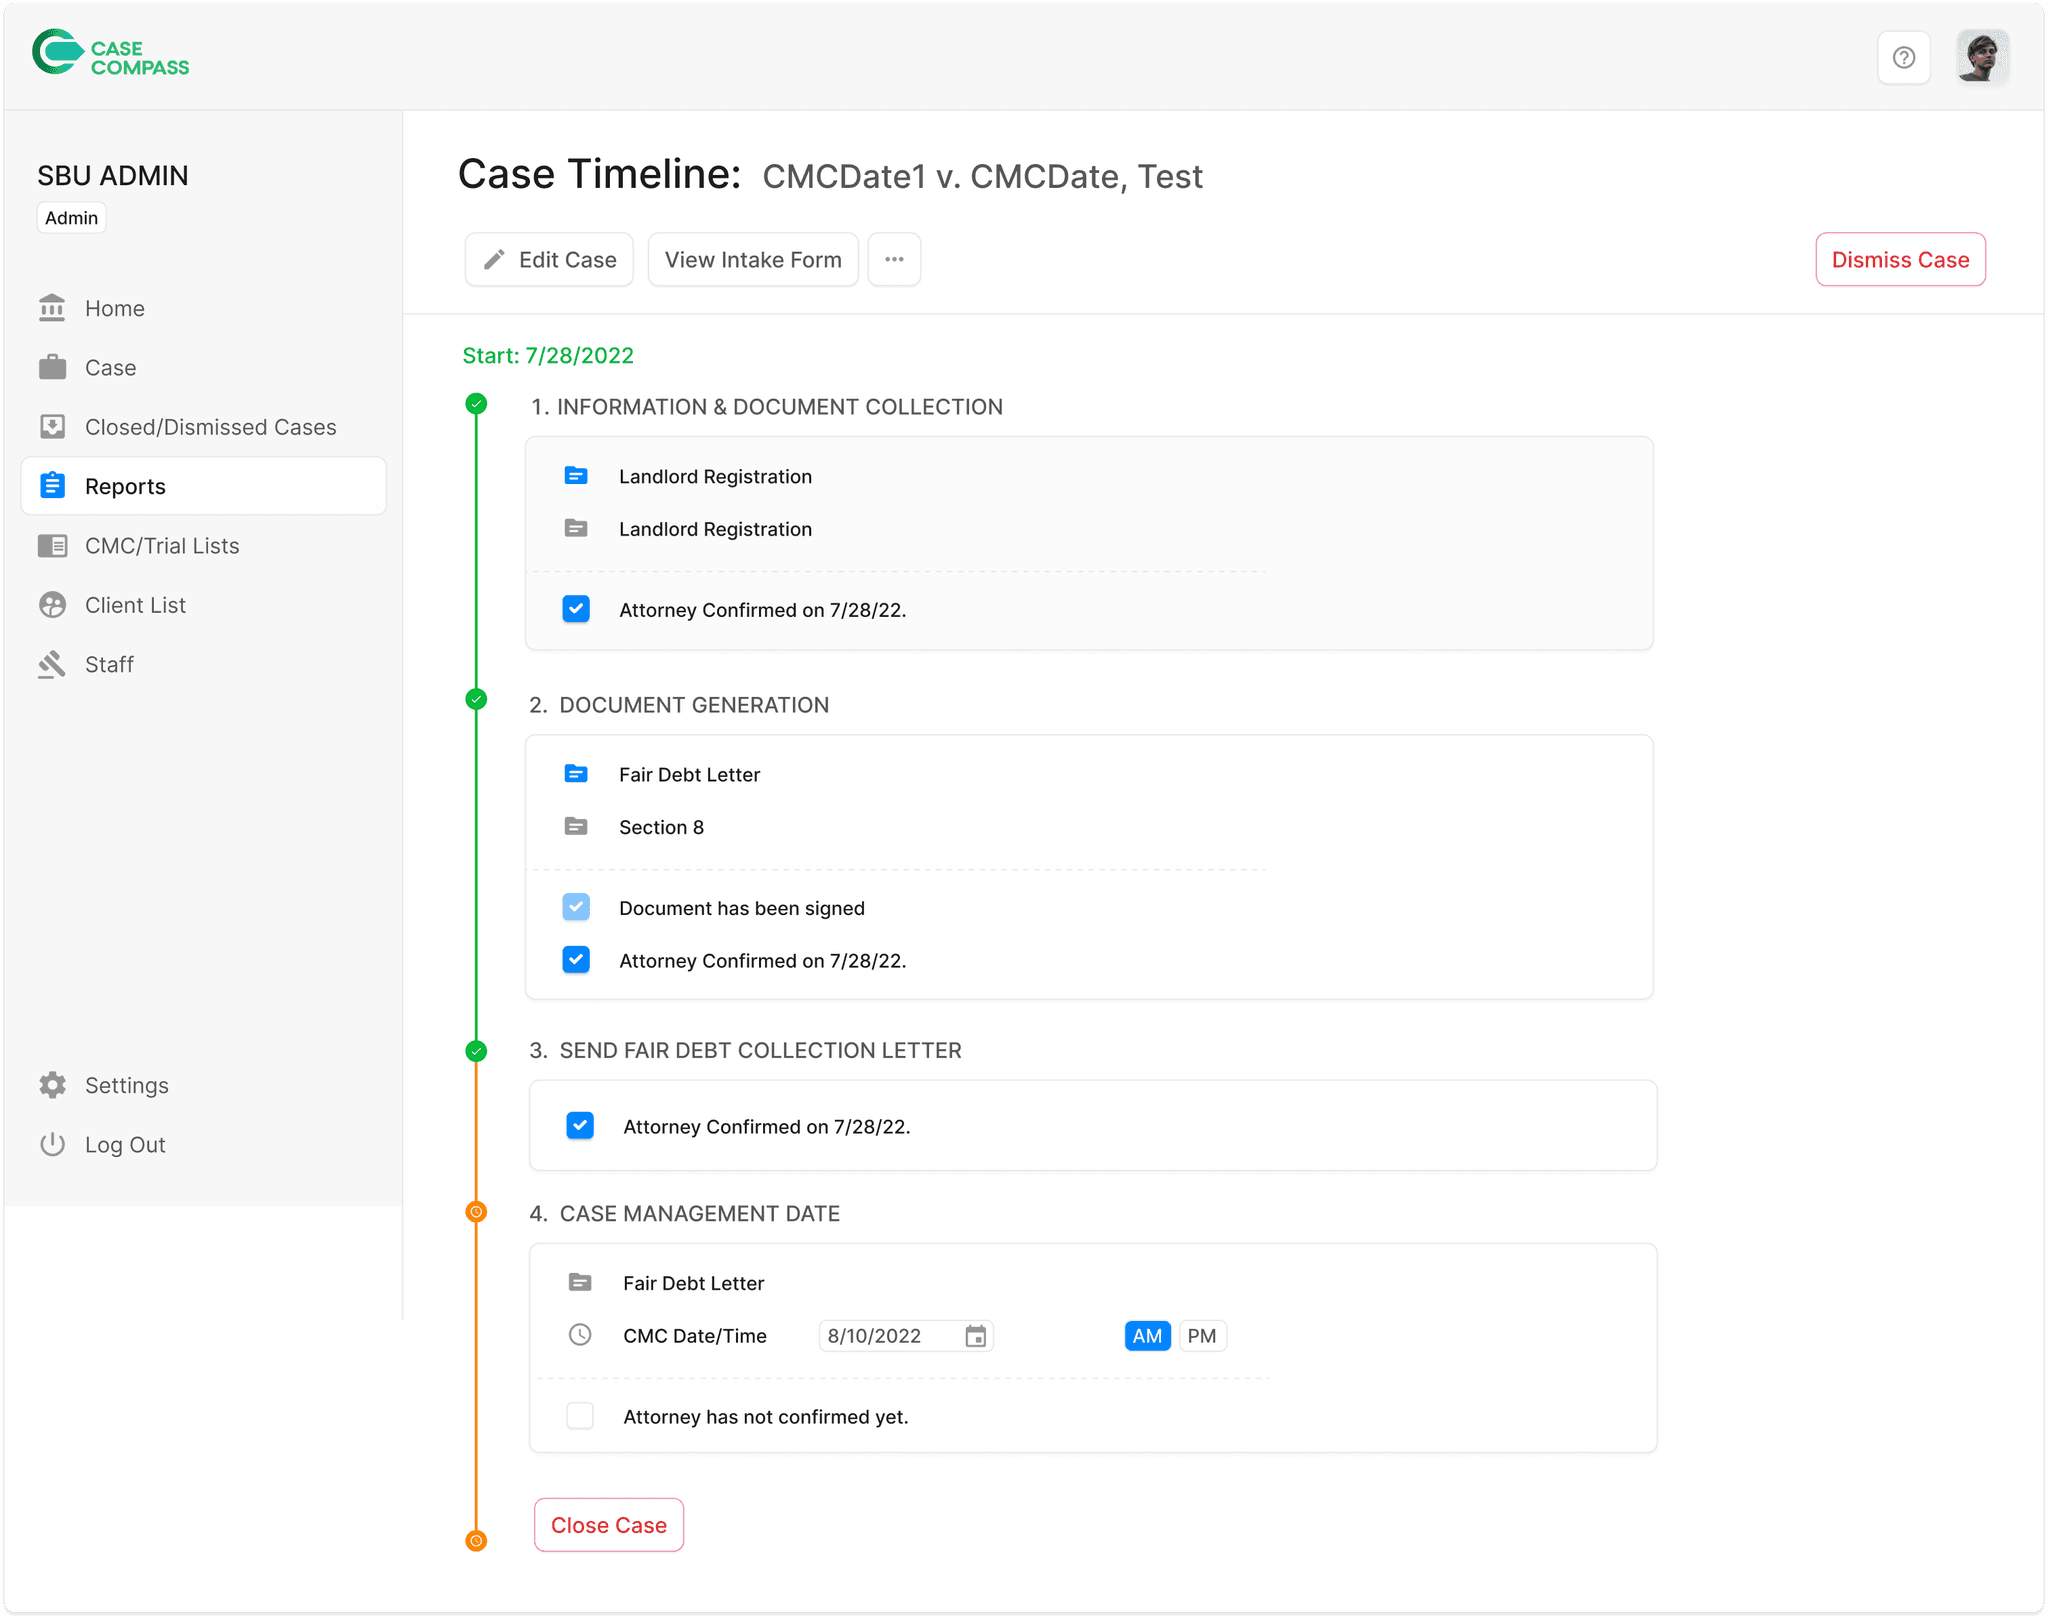
Task: Open the blue Landlord Registration folder icon
Action: [x=576, y=476]
